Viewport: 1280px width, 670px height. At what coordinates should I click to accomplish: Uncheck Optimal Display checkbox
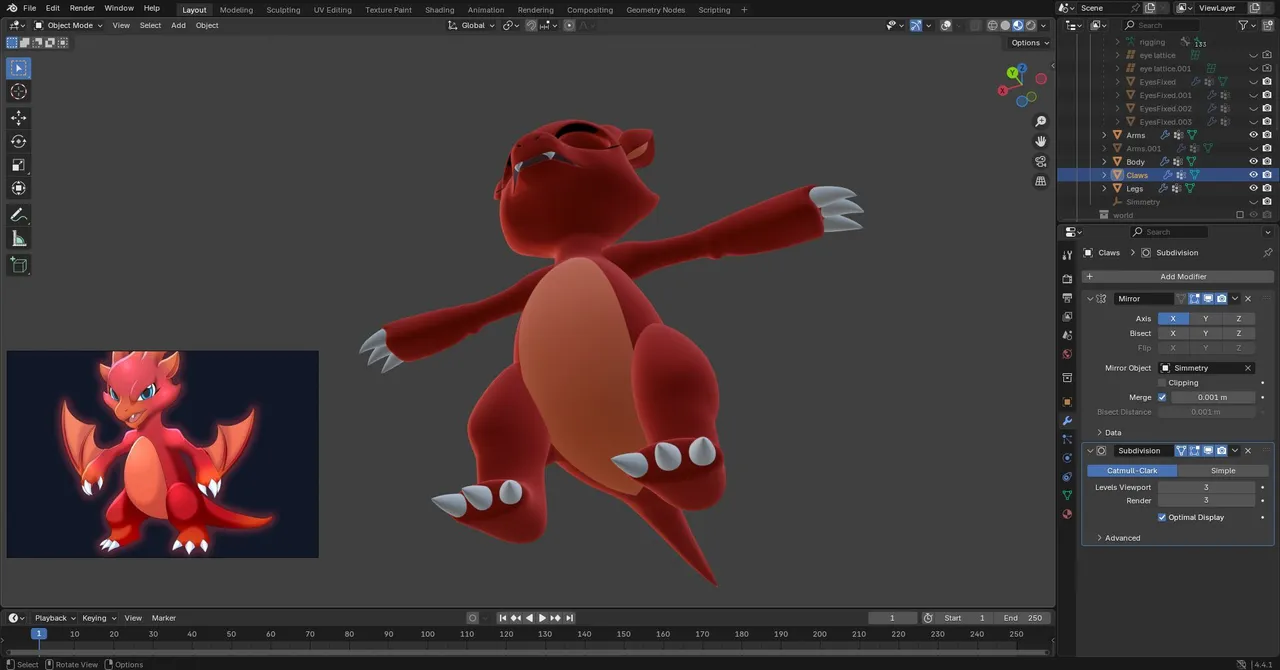[x=1162, y=517]
